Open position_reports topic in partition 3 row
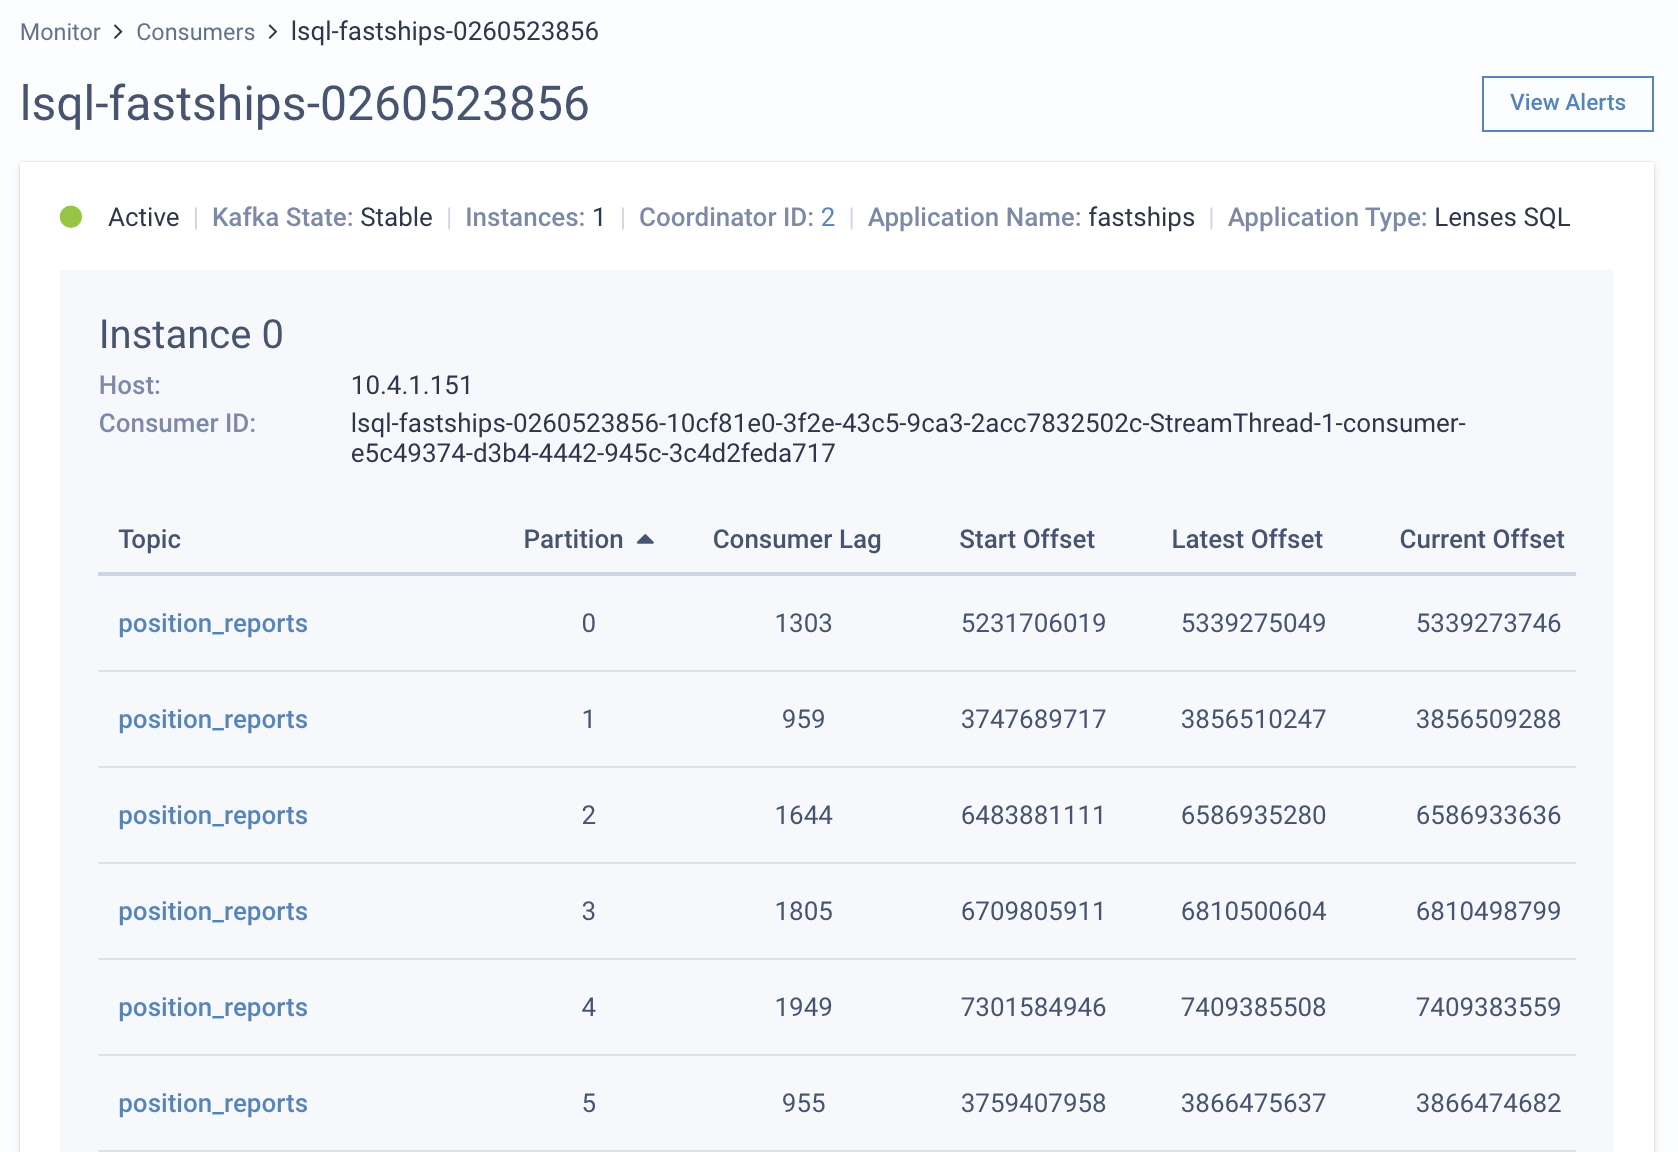The image size is (1678, 1152). (213, 911)
